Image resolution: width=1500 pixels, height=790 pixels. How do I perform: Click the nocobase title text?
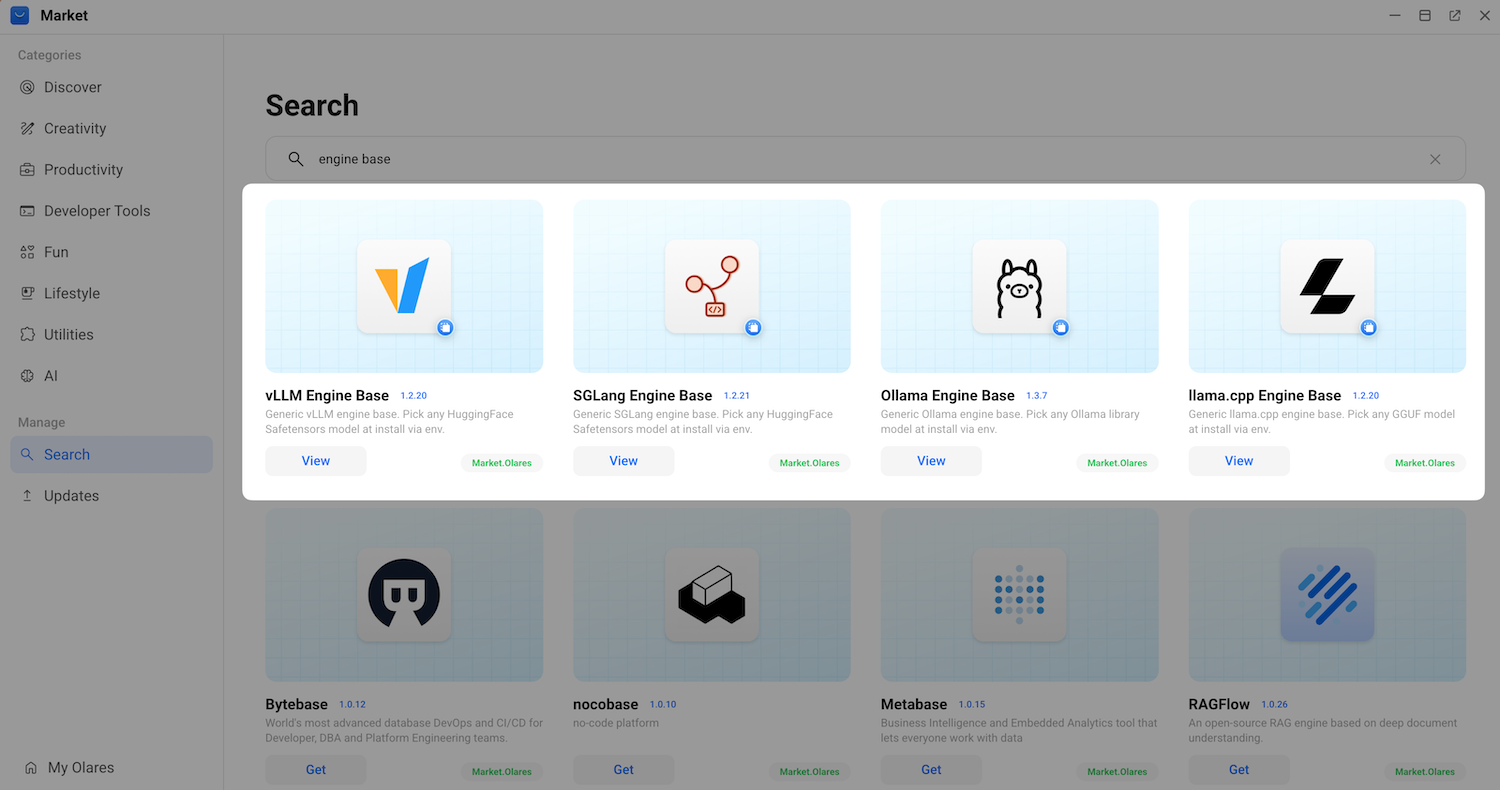click(606, 705)
